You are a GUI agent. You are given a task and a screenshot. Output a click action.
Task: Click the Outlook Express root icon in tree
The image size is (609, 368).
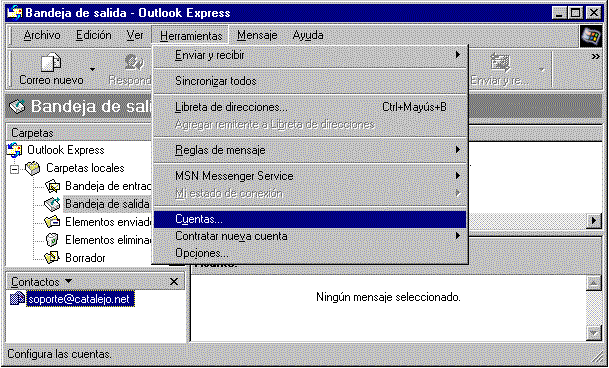click(15, 150)
